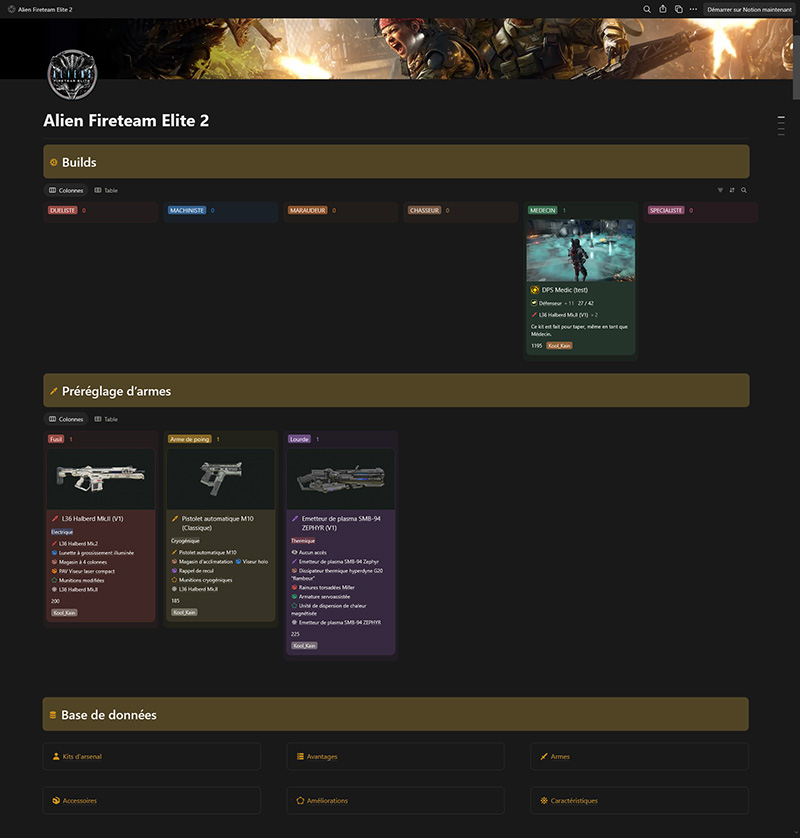This screenshot has height=838, width=800.
Task: Open the table of contents outline icon
Action: [x=781, y=126]
